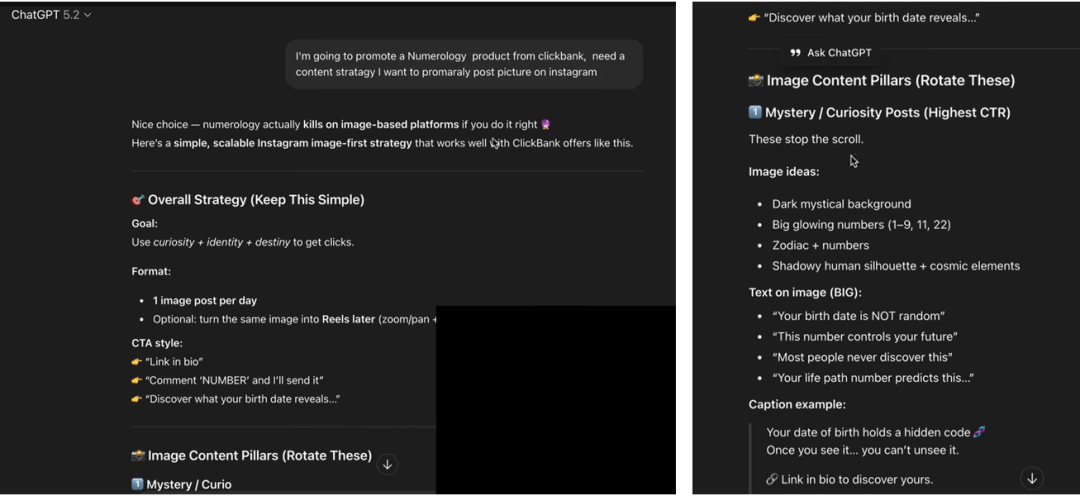The image size is (1080, 496).
Task: Click the bullet "Your birth date is NOT random"
Action: pyautogui.click(x=858, y=316)
